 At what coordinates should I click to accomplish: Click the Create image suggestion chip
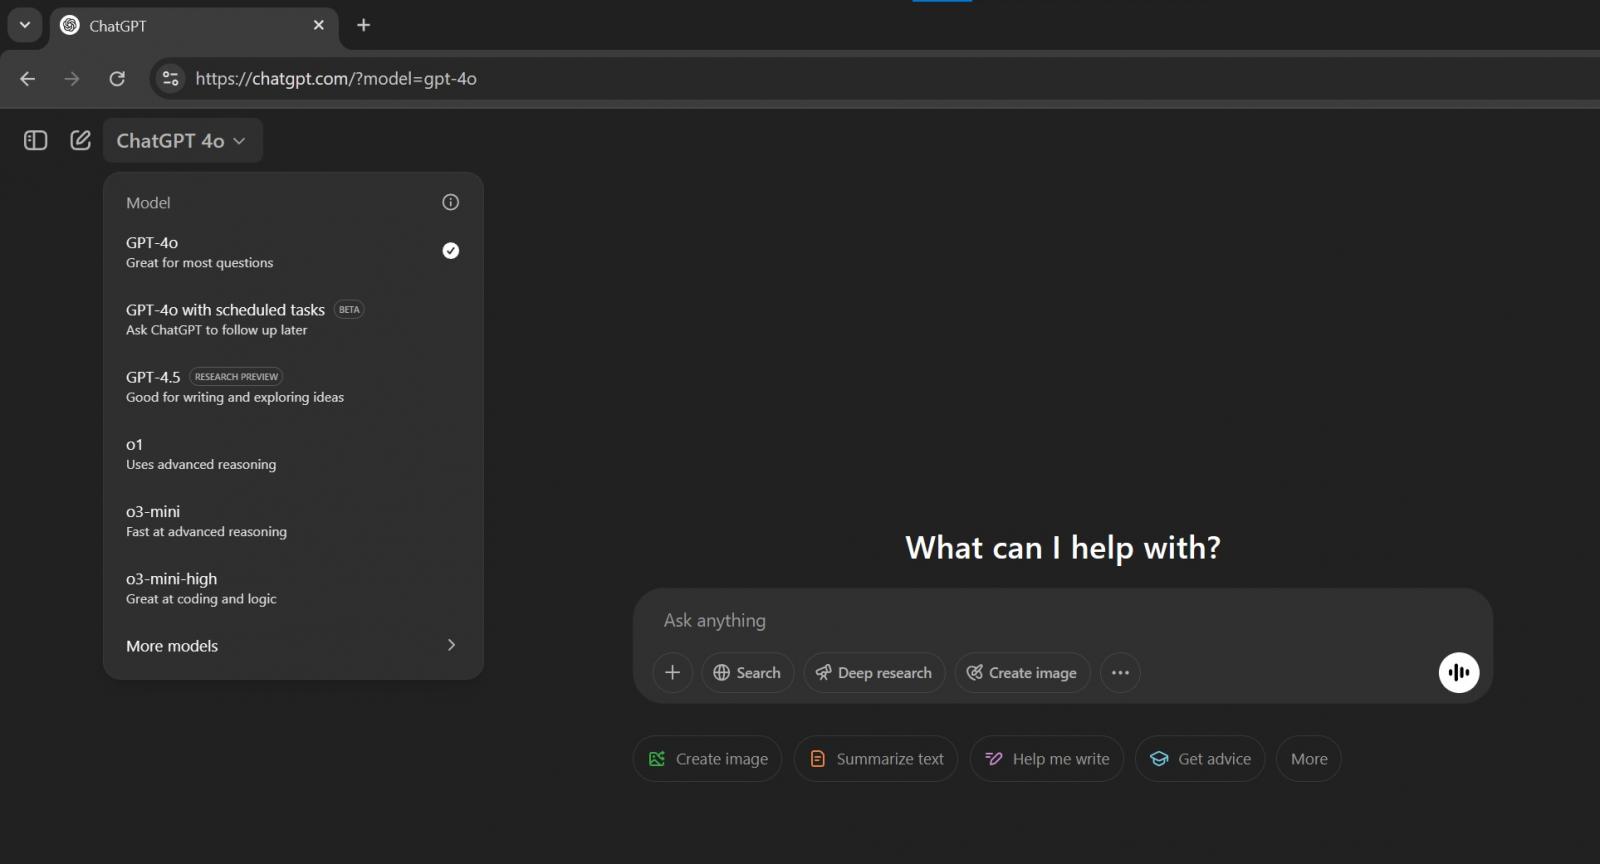click(x=707, y=758)
